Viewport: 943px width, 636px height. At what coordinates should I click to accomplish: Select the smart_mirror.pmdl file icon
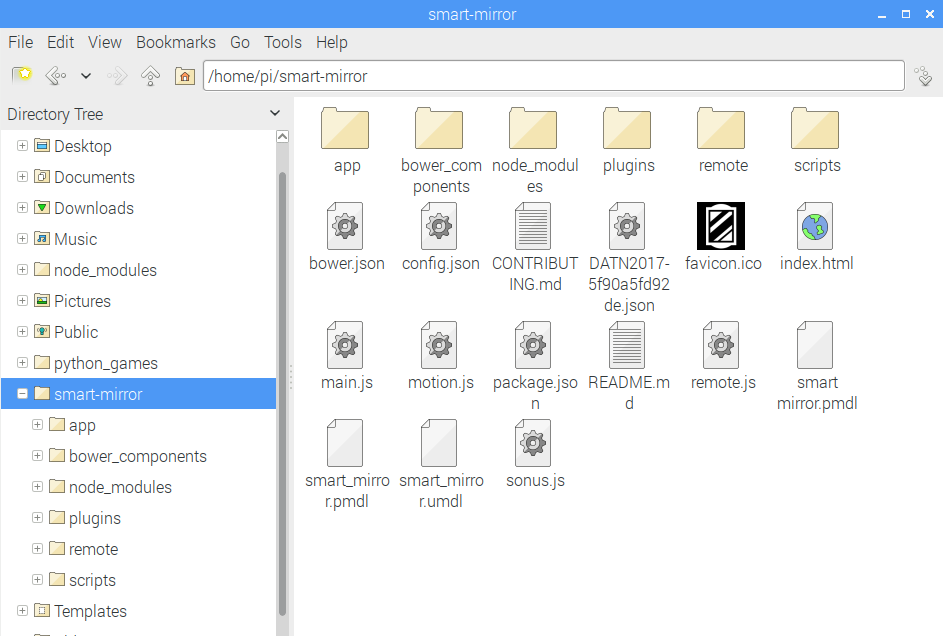click(x=345, y=443)
